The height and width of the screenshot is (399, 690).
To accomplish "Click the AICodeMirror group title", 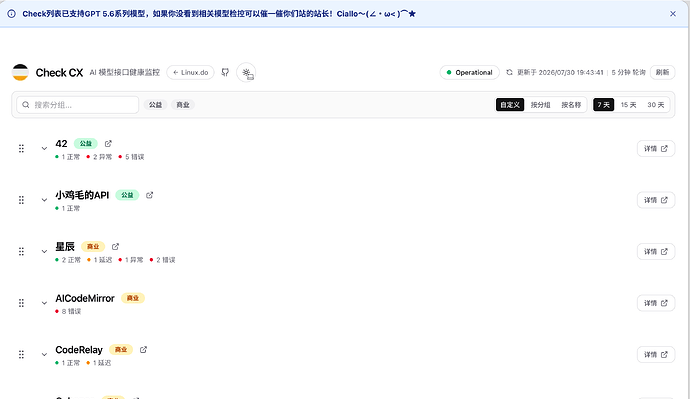I will tap(84, 298).
